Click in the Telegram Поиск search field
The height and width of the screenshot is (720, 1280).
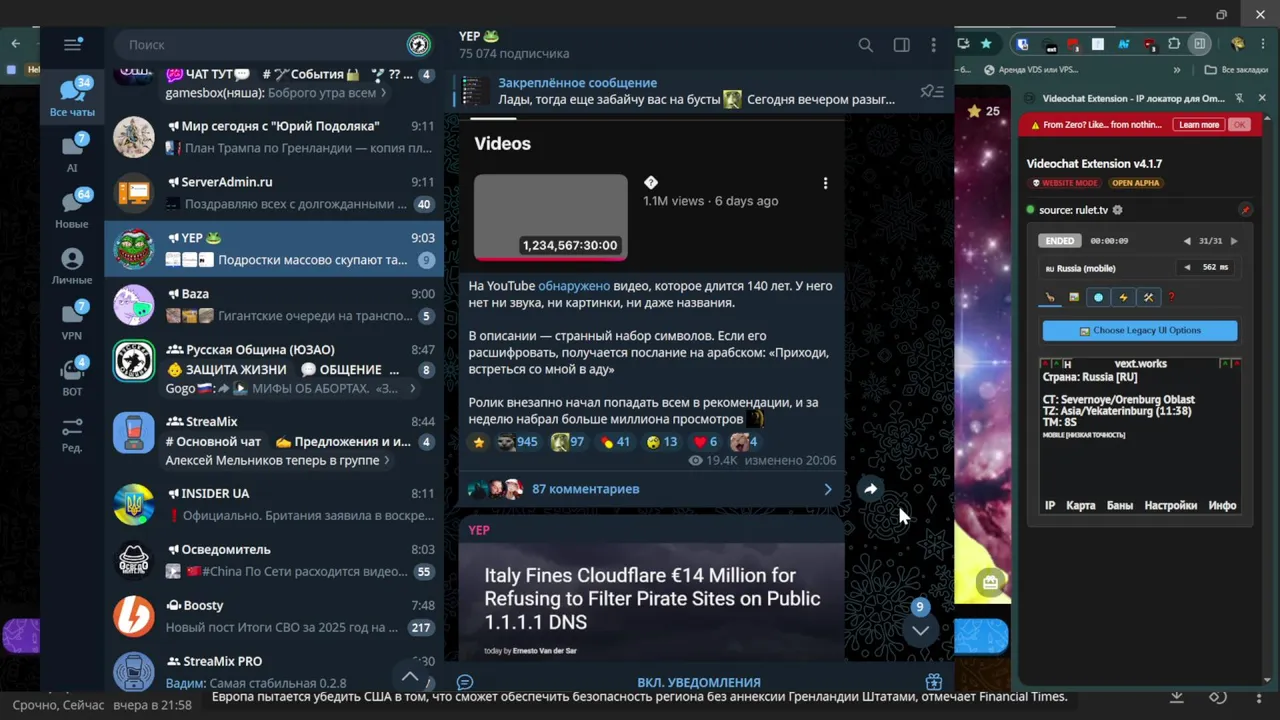click(265, 44)
